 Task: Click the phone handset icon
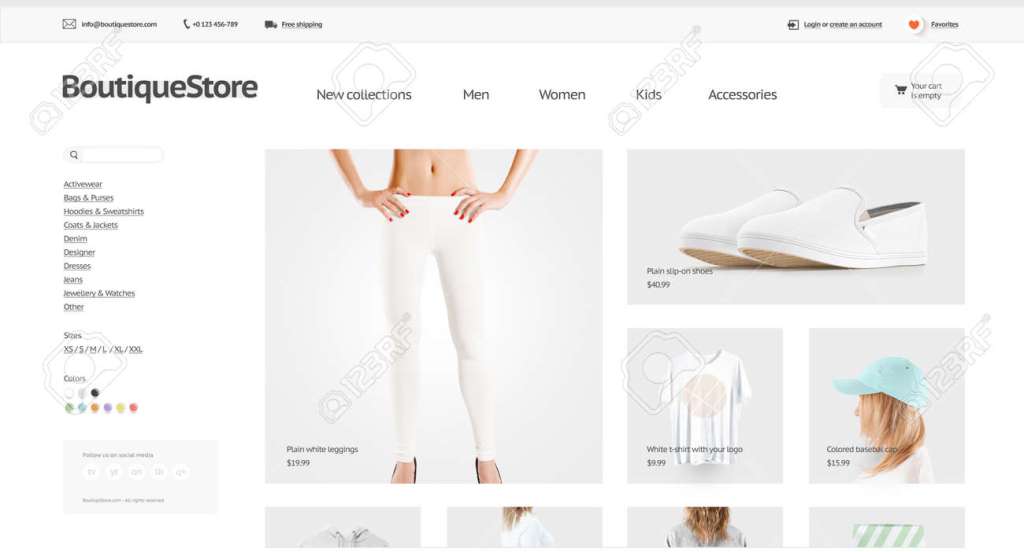[186, 24]
